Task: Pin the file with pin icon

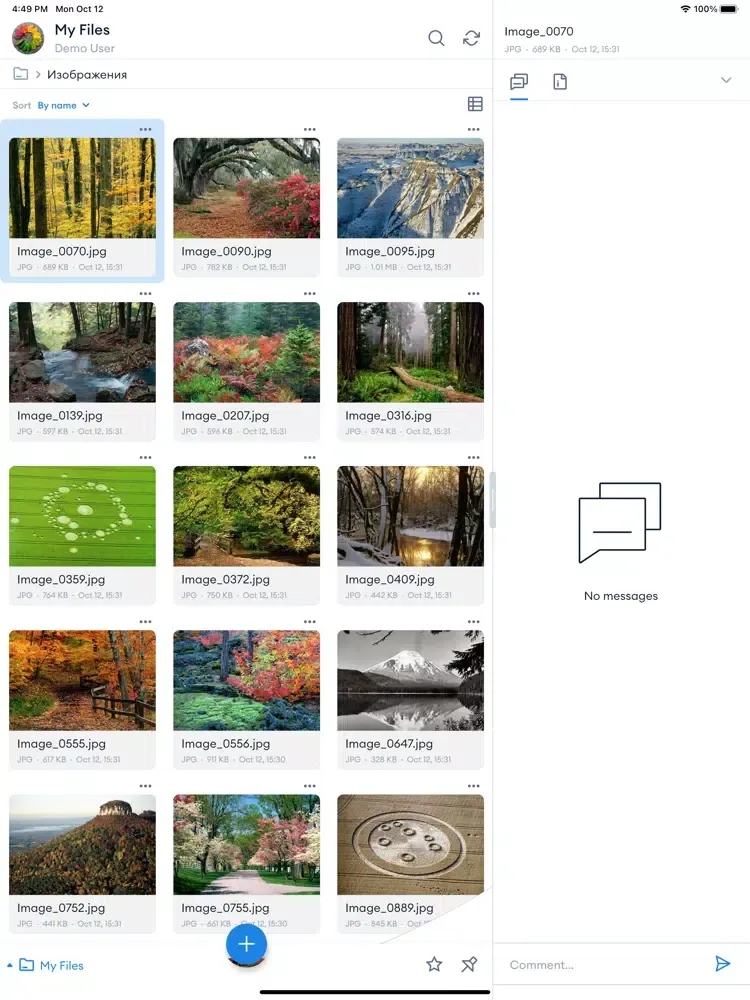Action: (x=469, y=964)
